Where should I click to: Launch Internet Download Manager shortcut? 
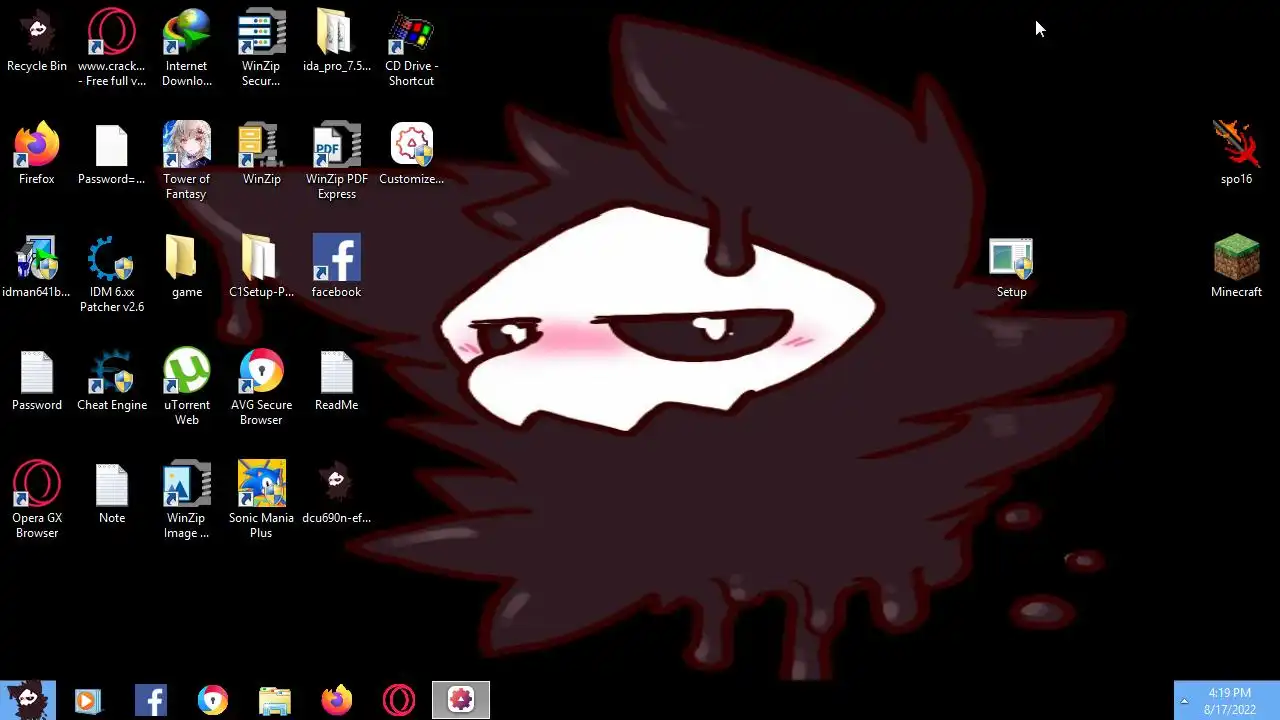pos(187,48)
